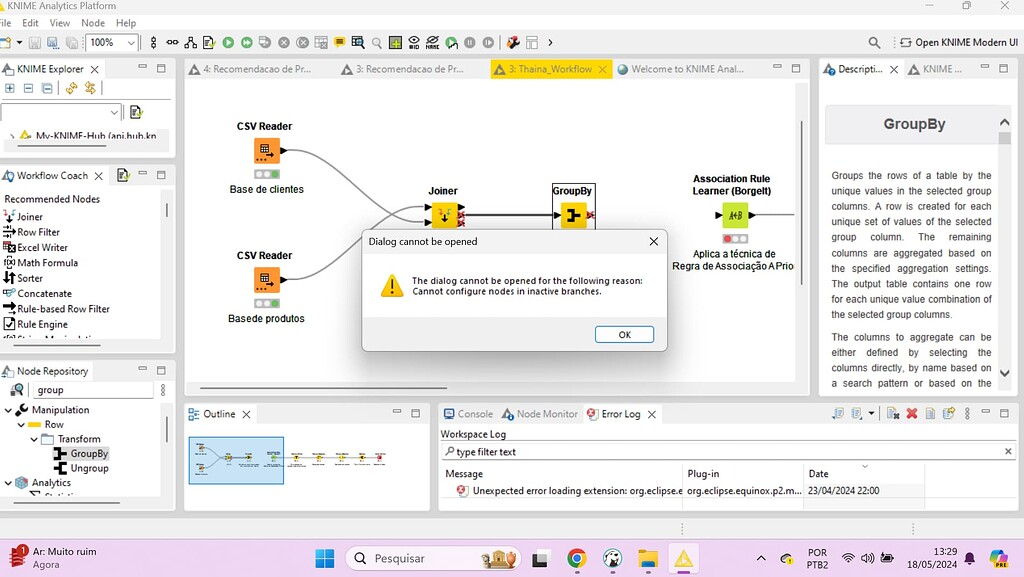Pause loop execution toolbar icon
Image resolution: width=1024 pixels, height=577 pixels.
coord(470,42)
